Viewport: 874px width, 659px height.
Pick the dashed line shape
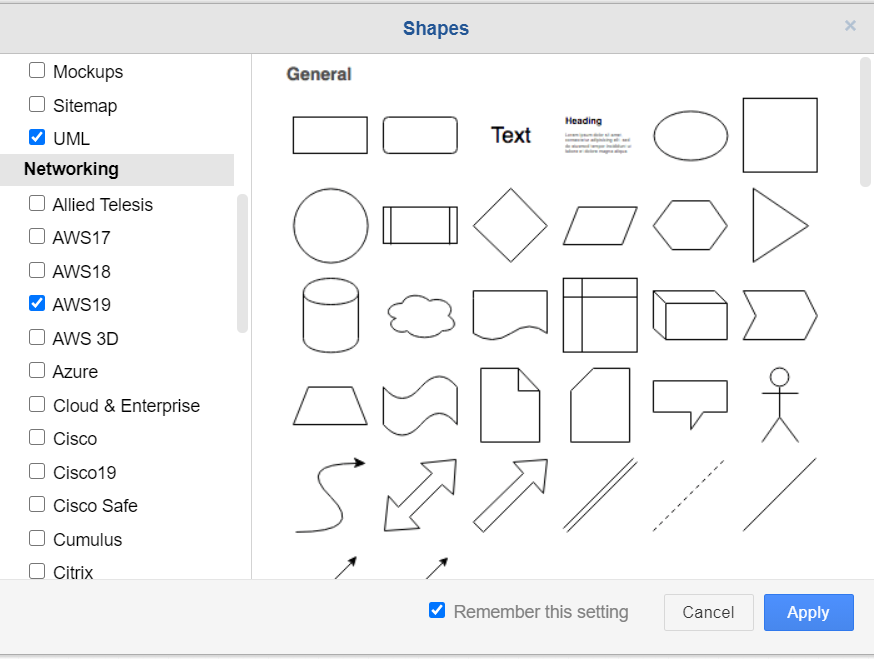click(x=690, y=495)
